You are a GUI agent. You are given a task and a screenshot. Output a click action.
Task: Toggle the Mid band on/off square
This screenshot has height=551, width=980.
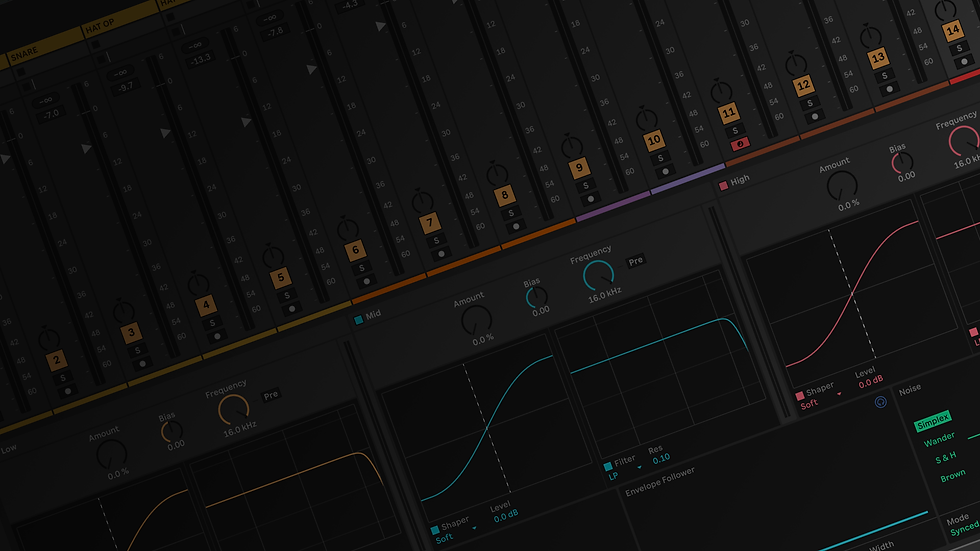[359, 320]
